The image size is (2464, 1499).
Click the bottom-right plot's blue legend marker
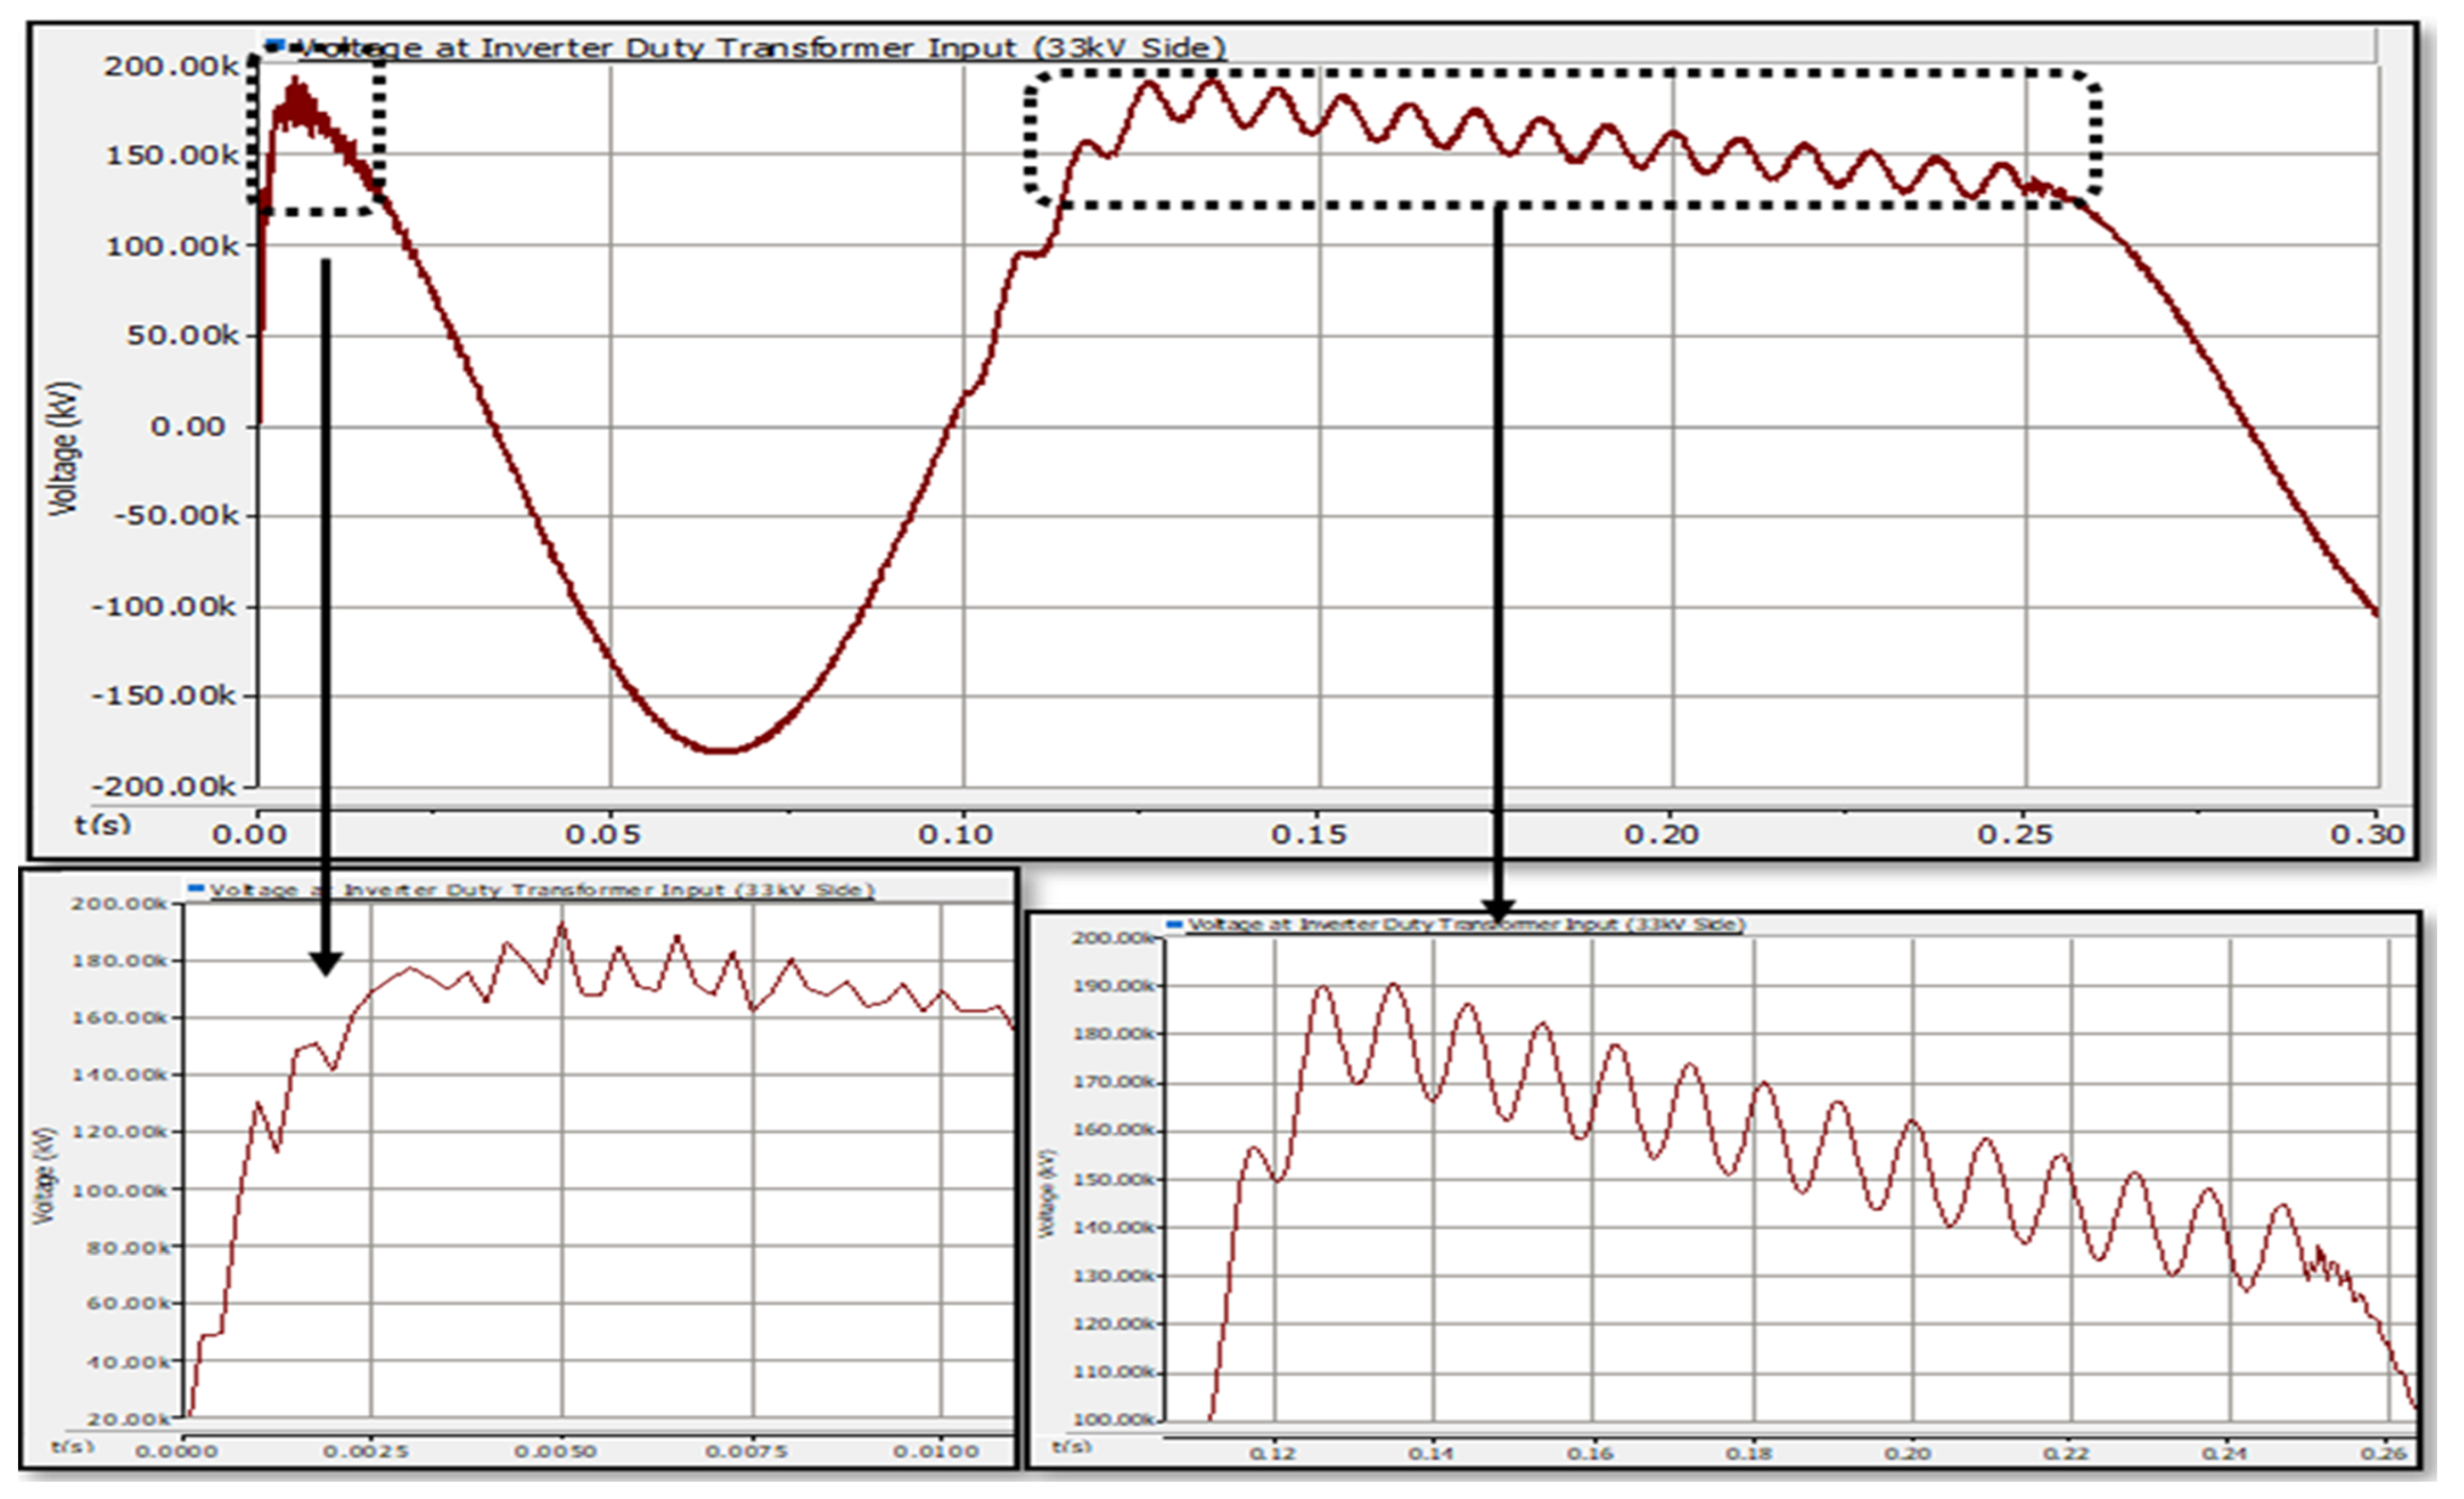(1175, 924)
